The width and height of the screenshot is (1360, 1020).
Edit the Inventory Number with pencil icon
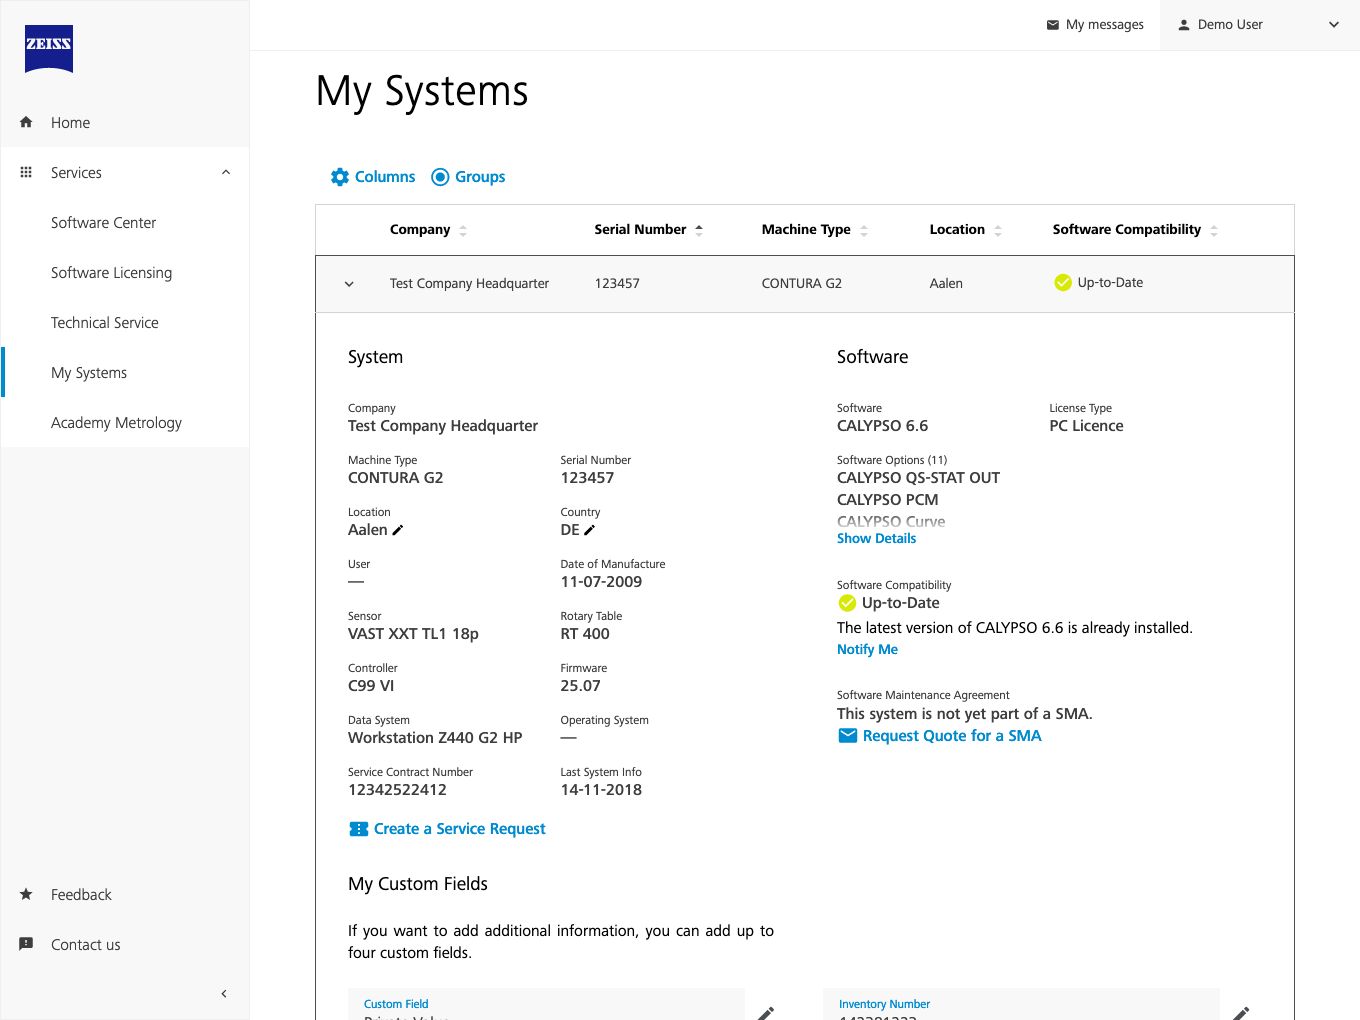pyautogui.click(x=1241, y=1012)
